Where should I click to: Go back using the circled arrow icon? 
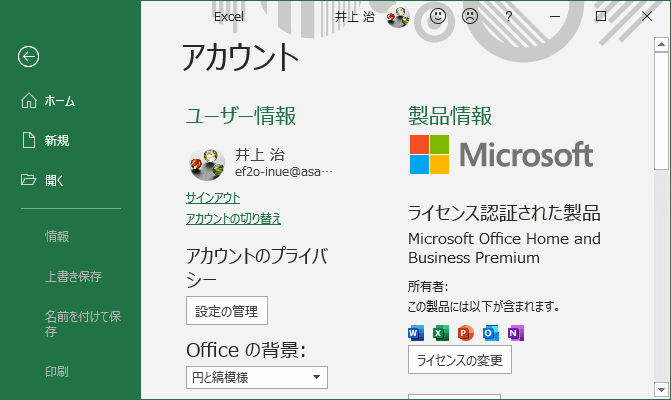coord(29,56)
